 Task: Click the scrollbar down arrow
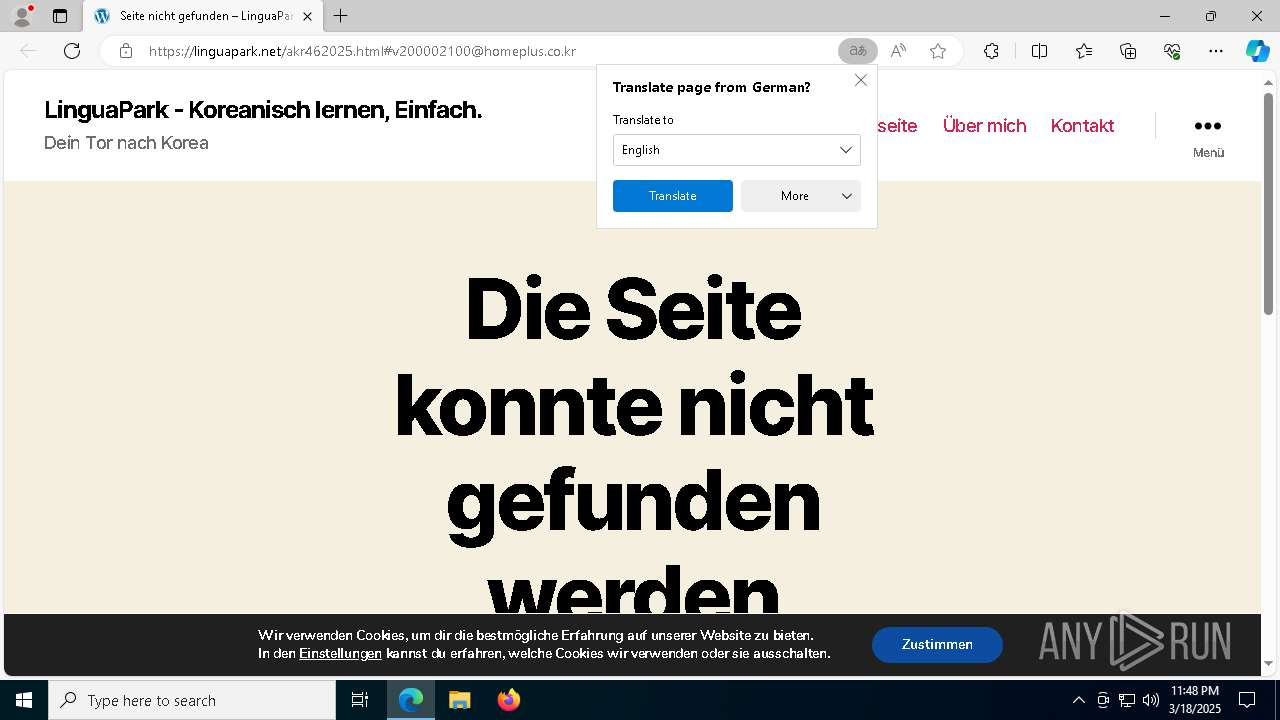(1268, 664)
